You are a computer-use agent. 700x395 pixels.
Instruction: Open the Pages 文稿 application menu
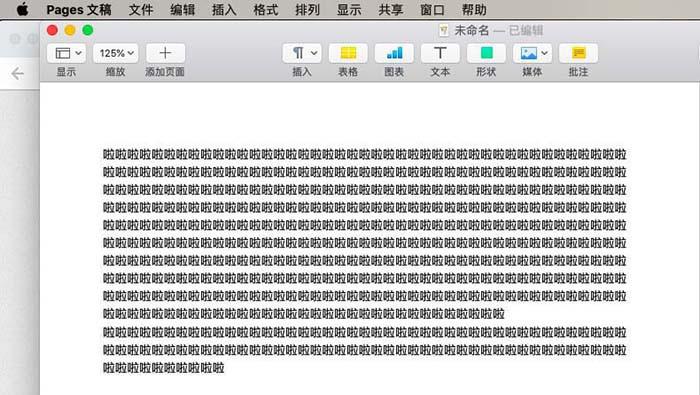(79, 9)
